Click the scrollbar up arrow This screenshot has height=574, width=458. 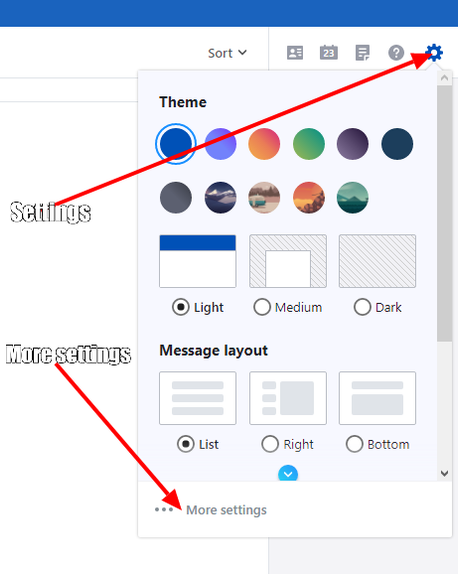[x=444, y=78]
